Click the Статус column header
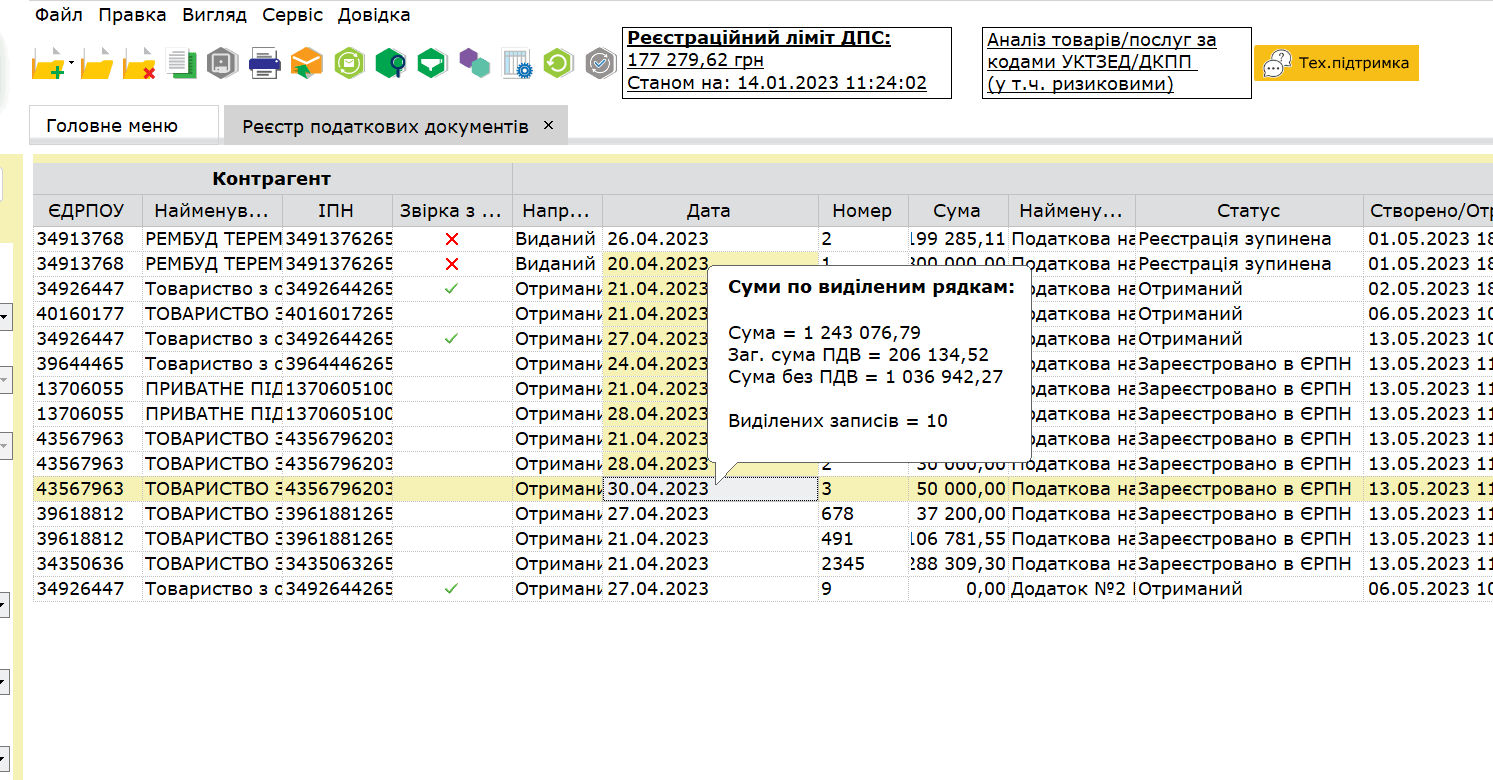The image size is (1493, 780). pyautogui.click(x=1248, y=211)
